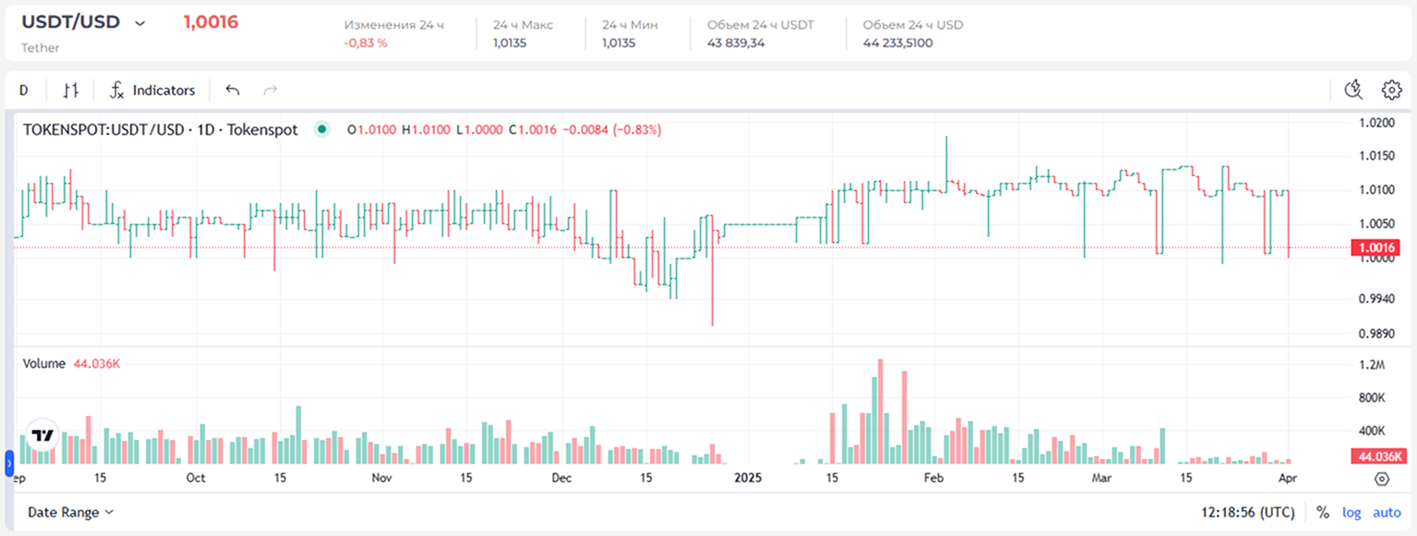Open chart settings gear in toolbar
The width and height of the screenshot is (1417, 536).
[1391, 90]
